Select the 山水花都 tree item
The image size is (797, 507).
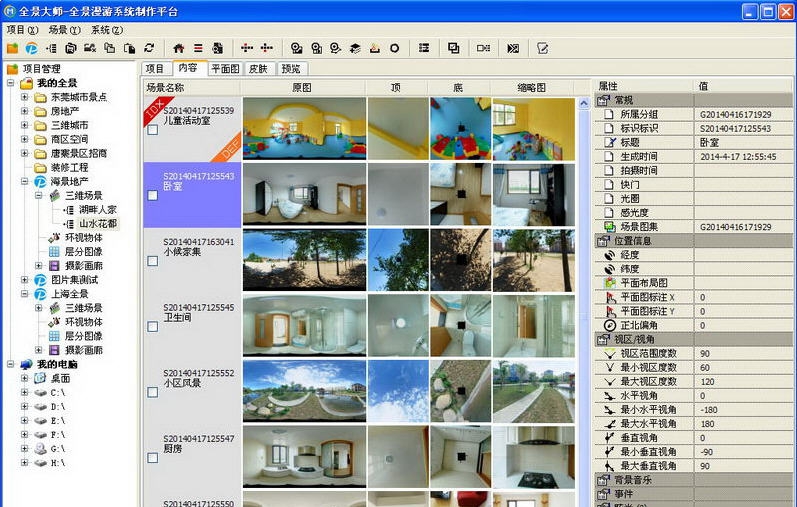(98, 223)
